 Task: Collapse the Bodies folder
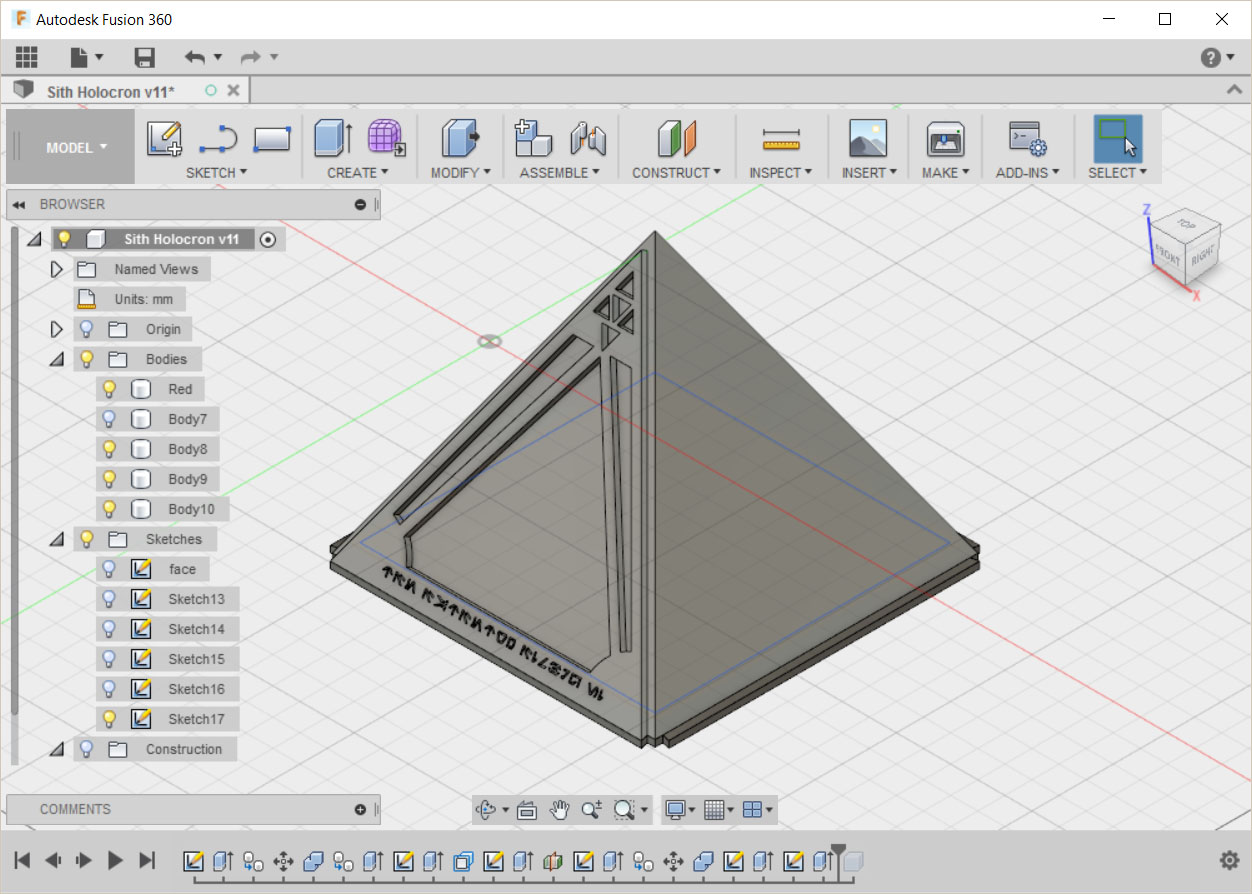(x=56, y=359)
